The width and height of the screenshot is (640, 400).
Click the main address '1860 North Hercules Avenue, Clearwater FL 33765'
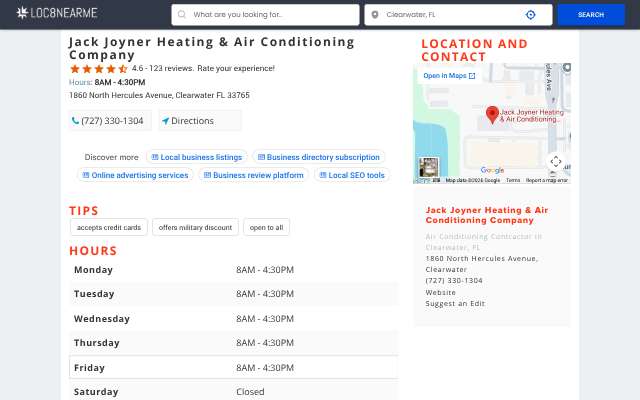(x=159, y=95)
